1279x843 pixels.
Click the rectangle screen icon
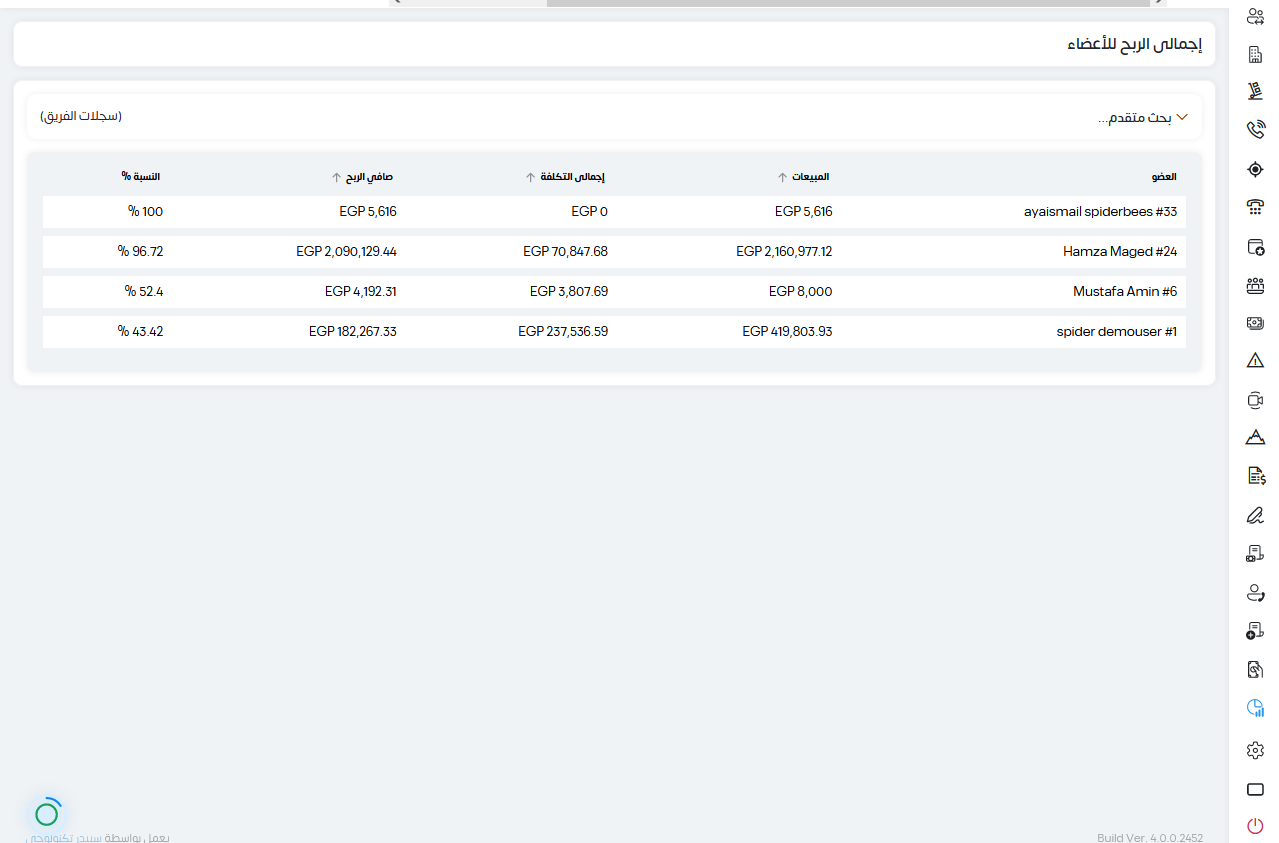[x=1255, y=789]
